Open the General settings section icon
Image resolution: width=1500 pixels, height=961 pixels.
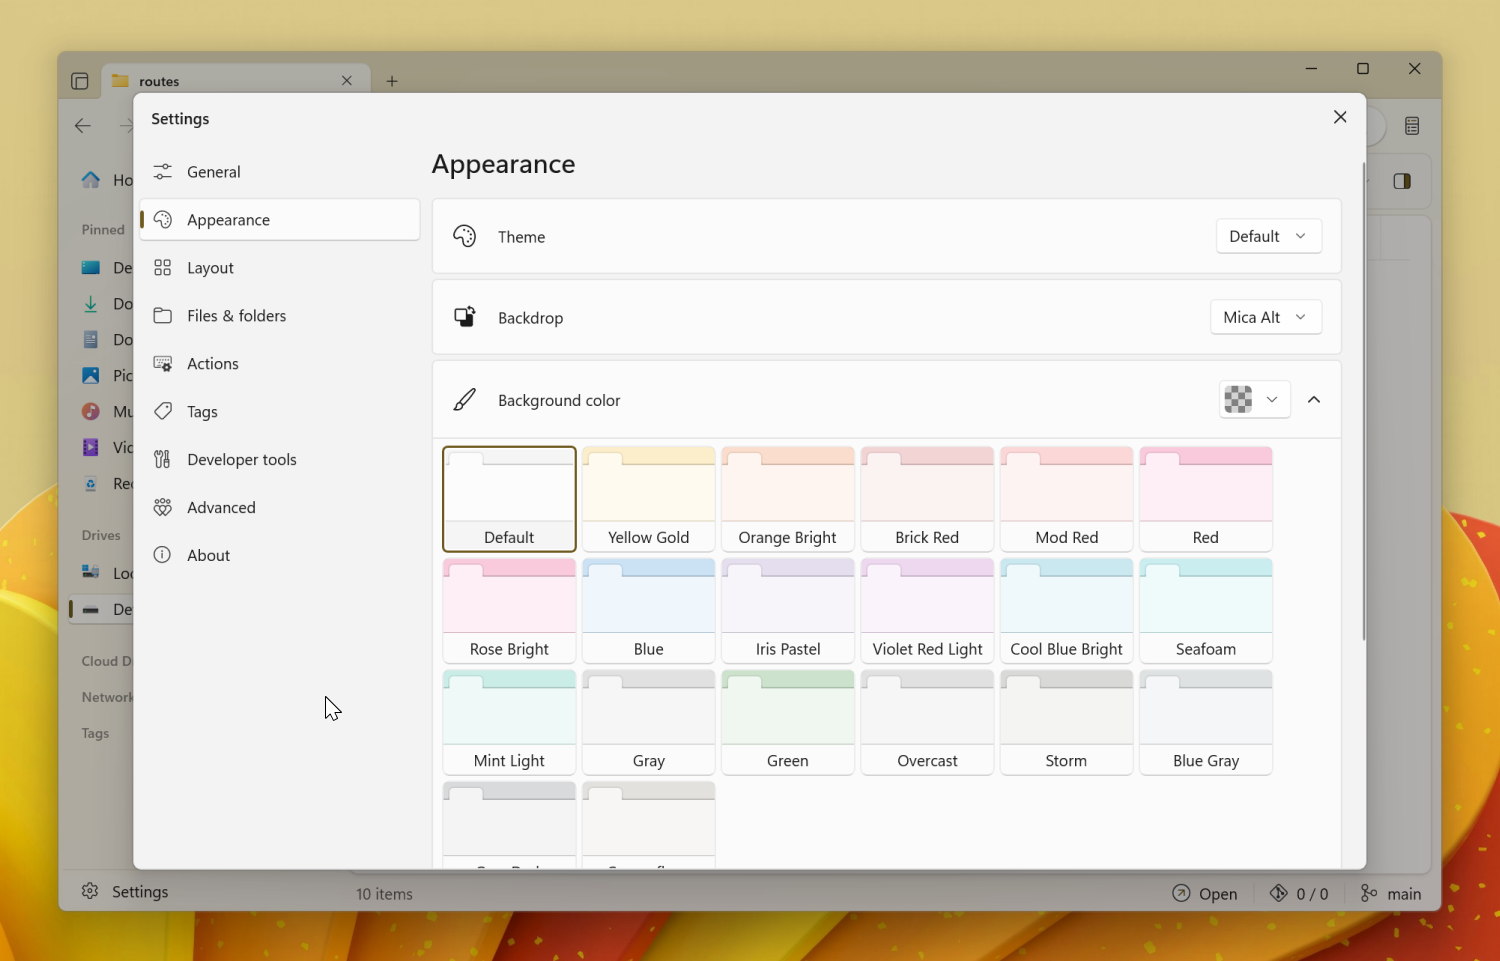click(x=163, y=171)
